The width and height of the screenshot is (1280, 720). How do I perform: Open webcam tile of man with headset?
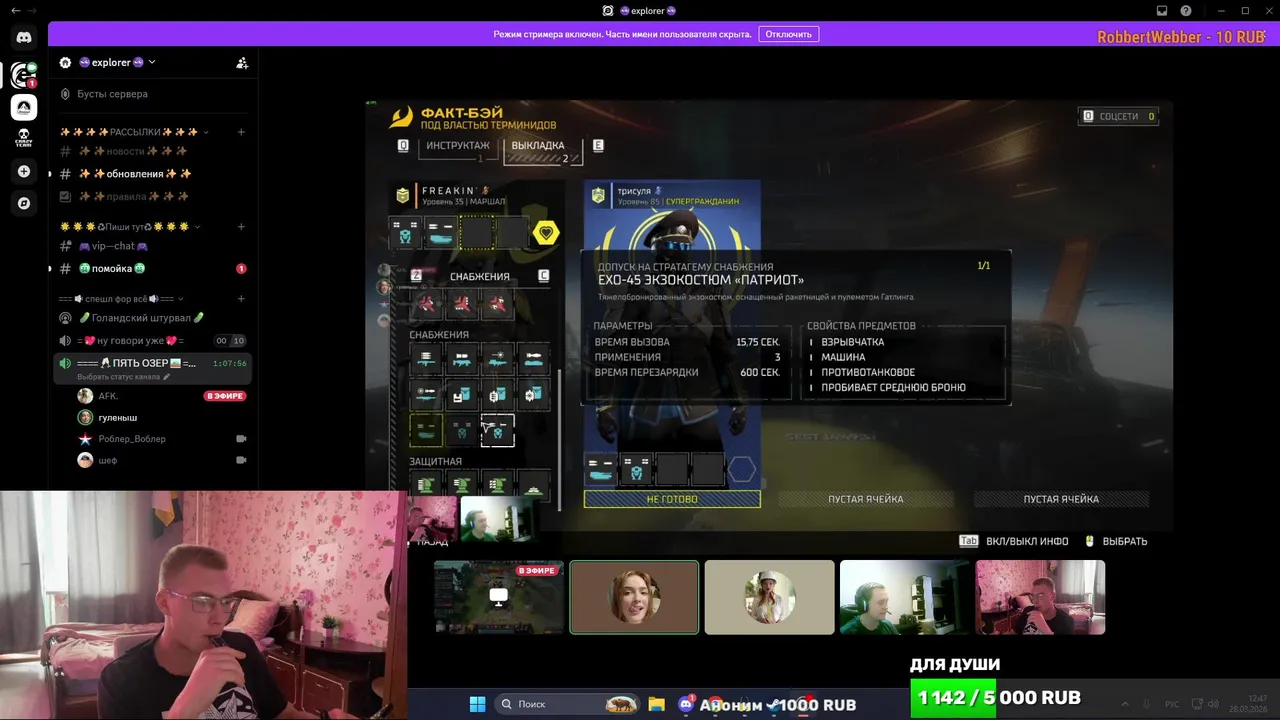pos(904,597)
